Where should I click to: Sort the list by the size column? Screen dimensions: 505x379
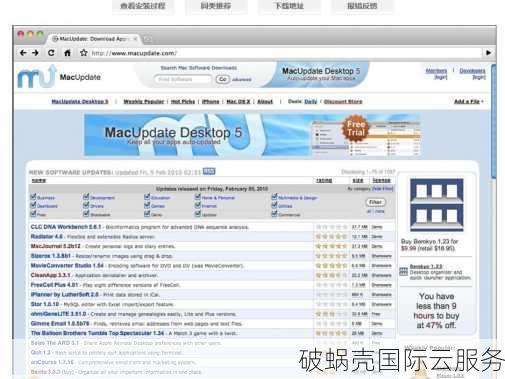click(x=358, y=180)
